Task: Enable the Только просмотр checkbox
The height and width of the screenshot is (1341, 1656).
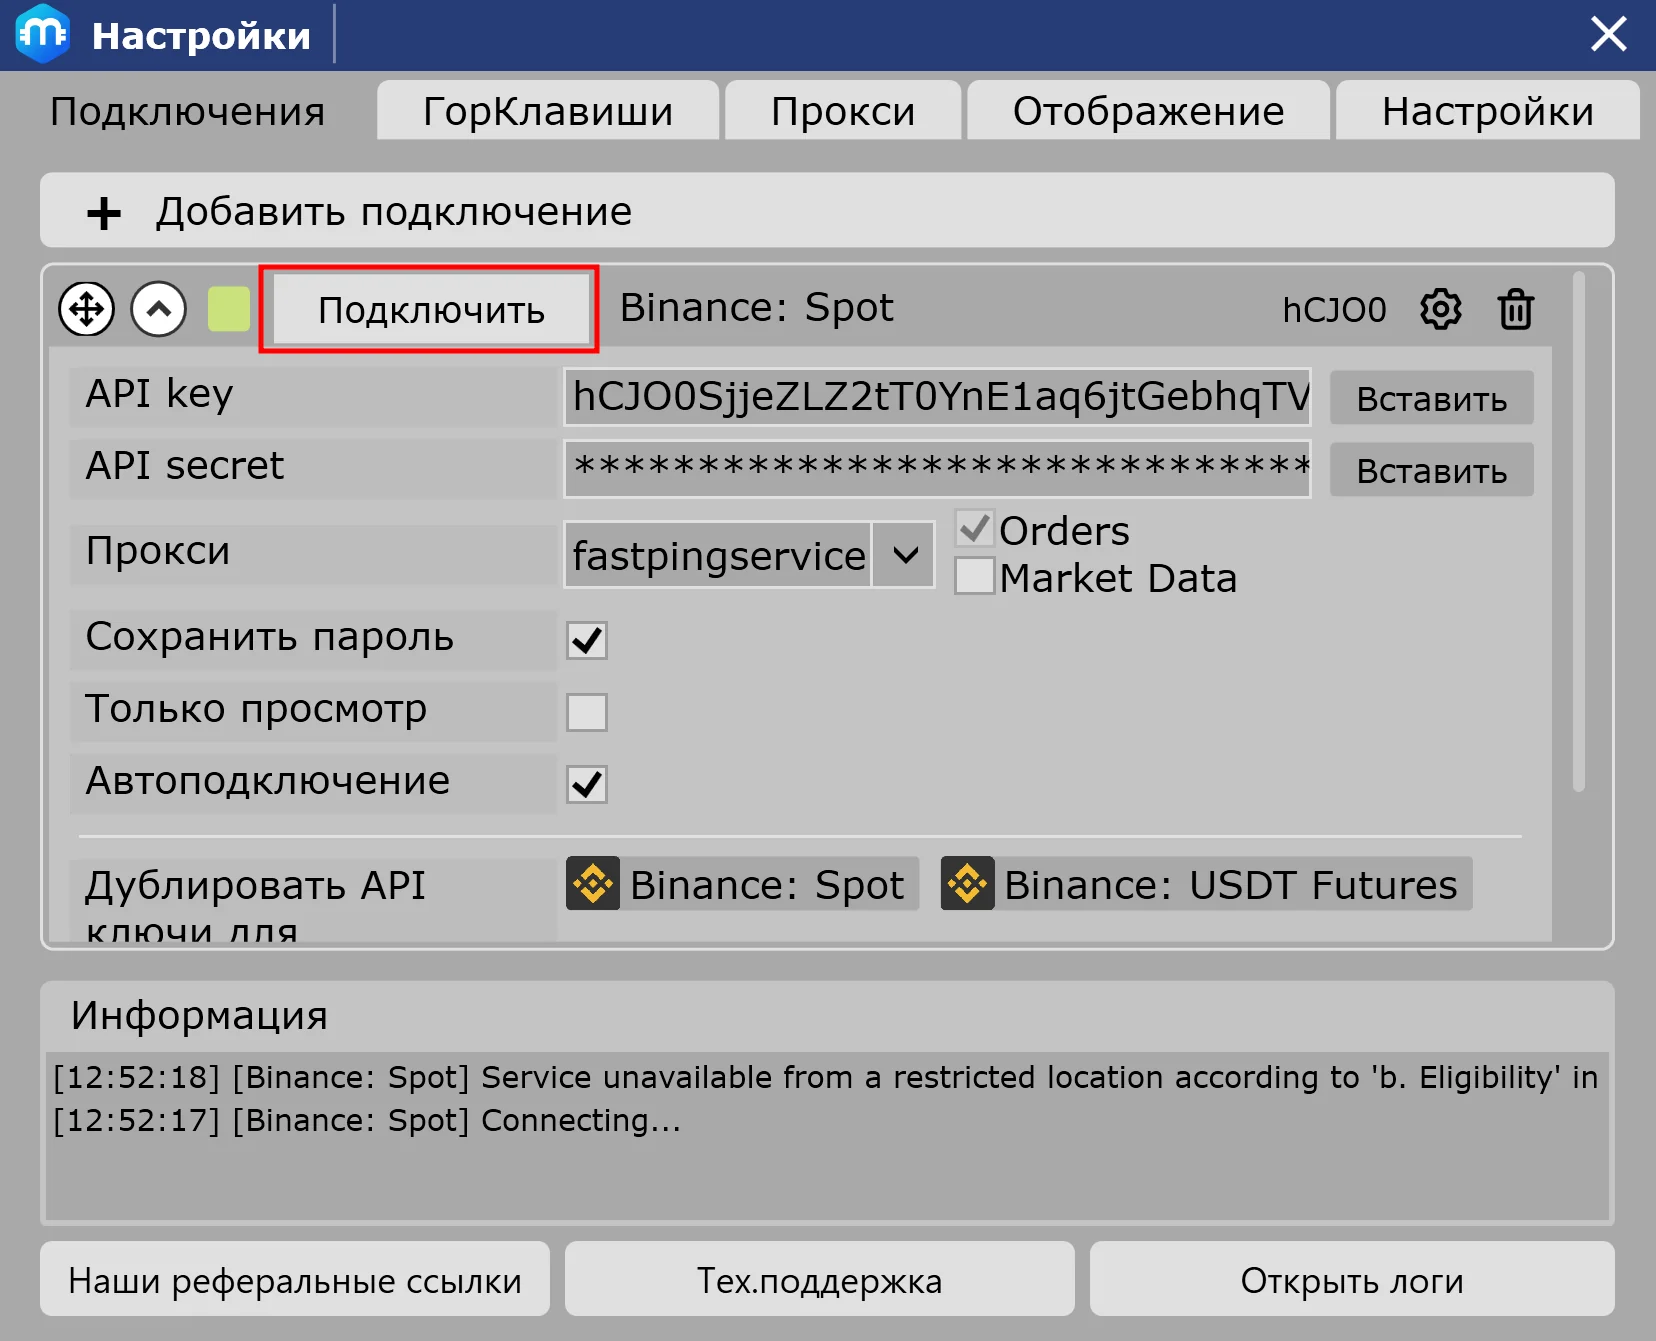Action: 587,712
